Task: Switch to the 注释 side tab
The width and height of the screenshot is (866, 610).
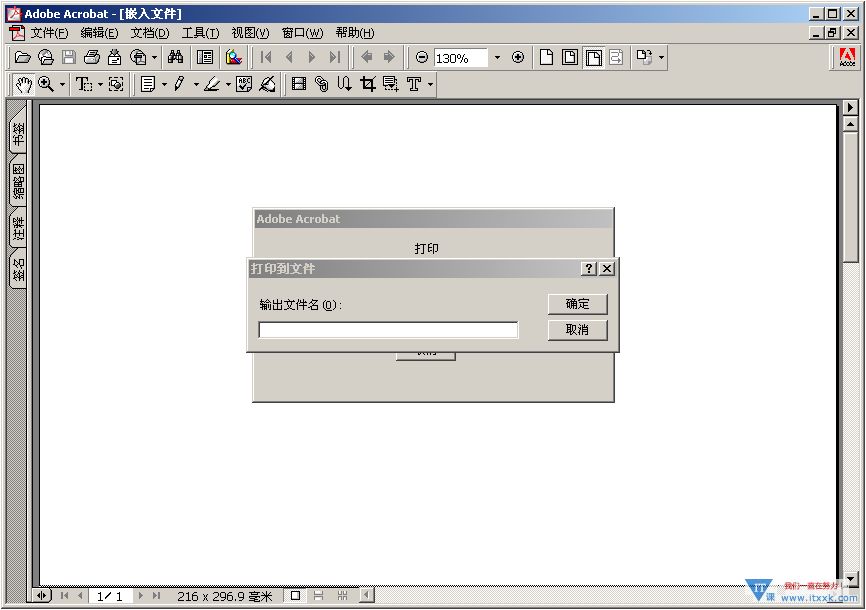Action: 18,228
